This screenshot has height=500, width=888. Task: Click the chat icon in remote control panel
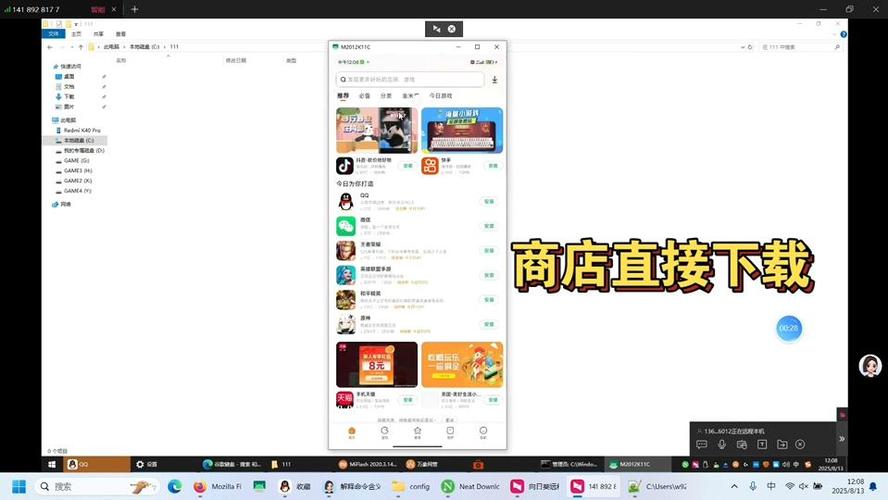[702, 445]
